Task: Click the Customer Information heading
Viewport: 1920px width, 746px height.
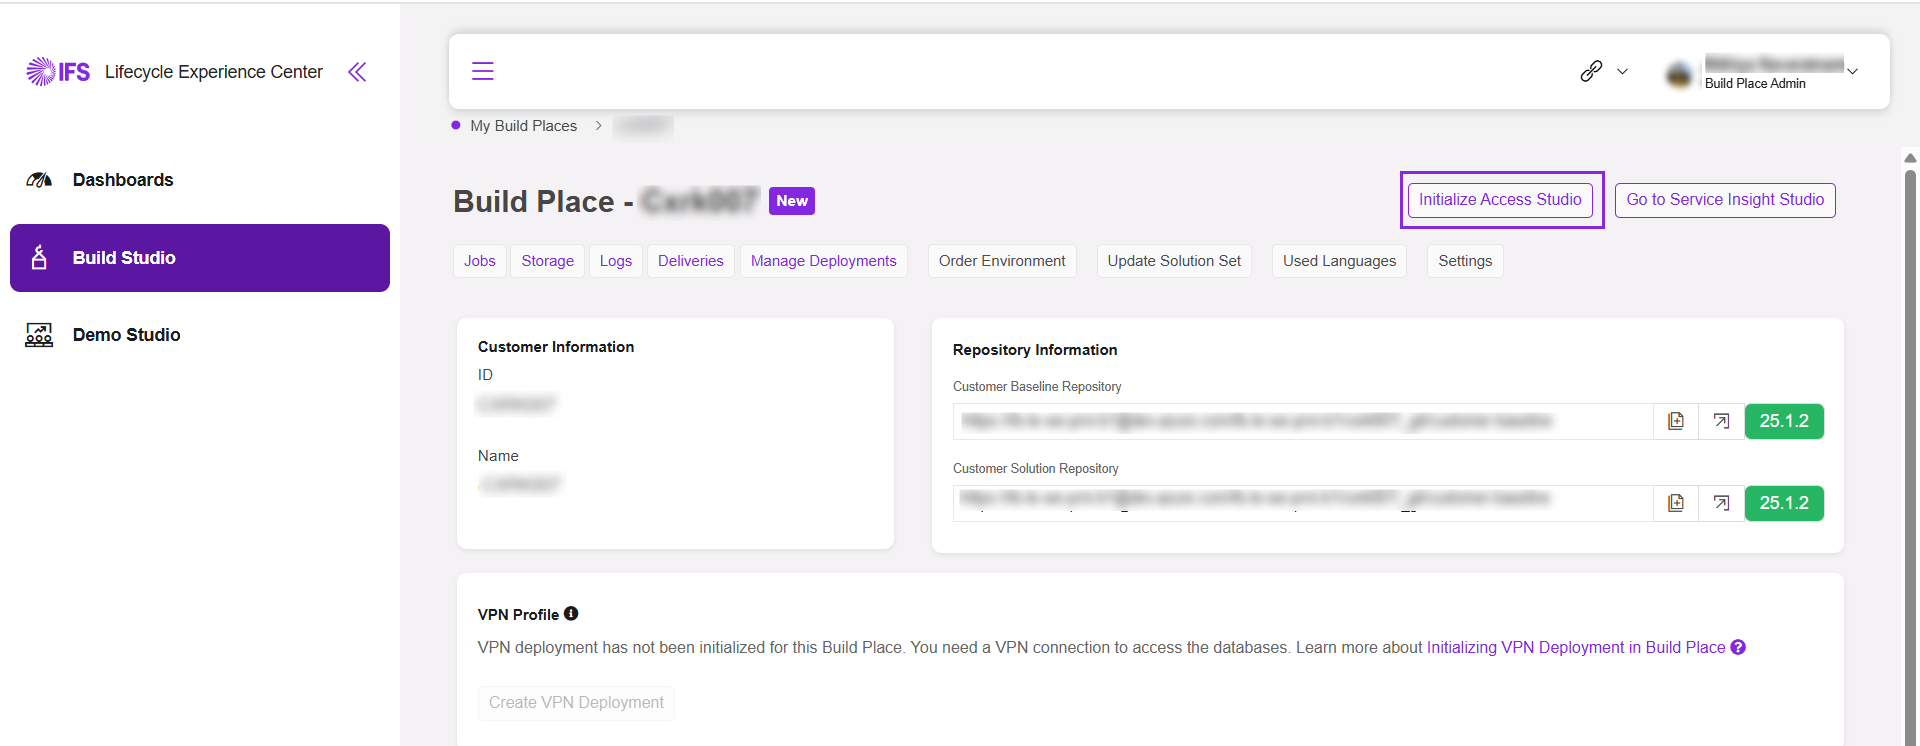Action: tap(556, 347)
